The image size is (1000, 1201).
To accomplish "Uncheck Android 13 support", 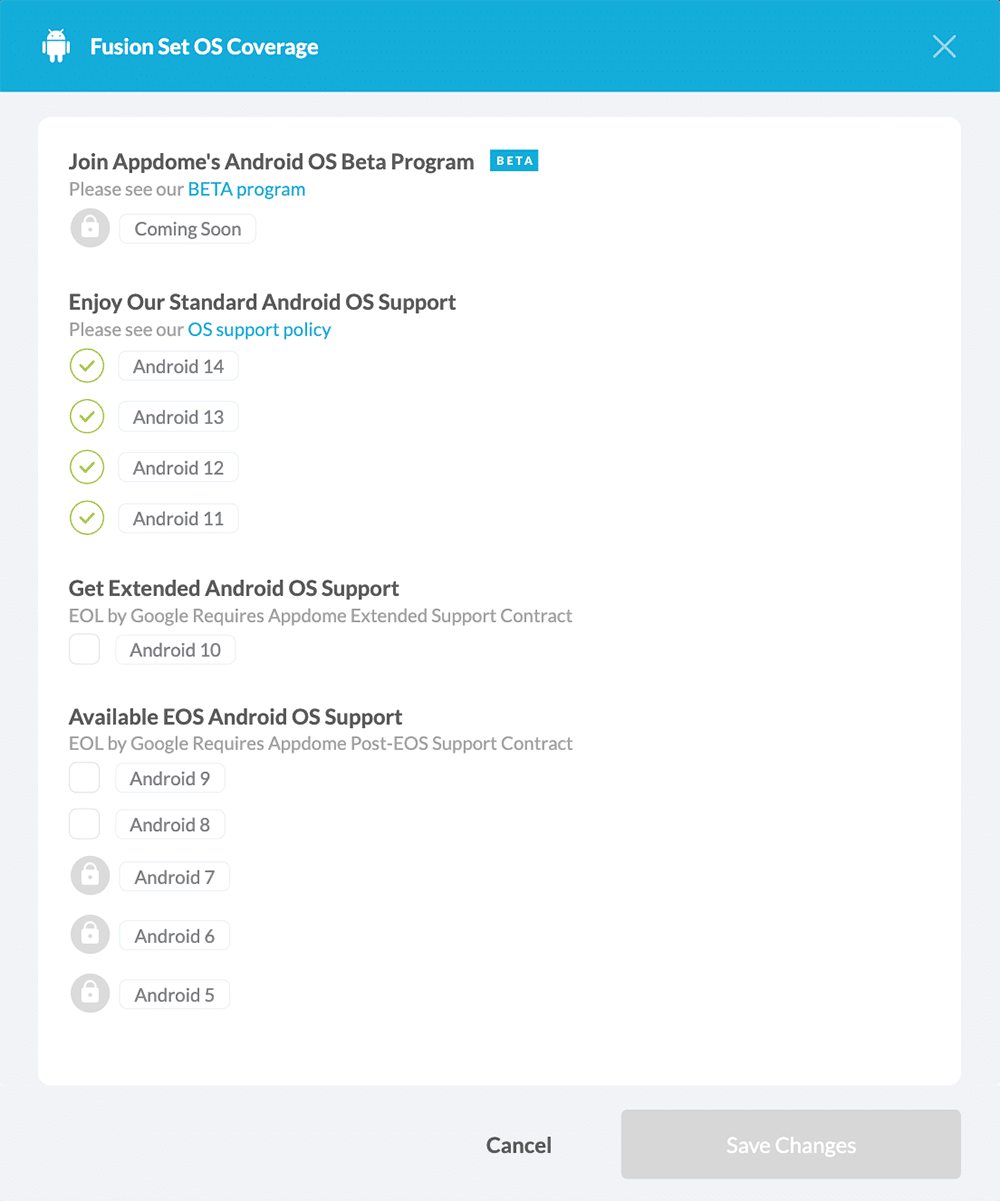I will click(86, 416).
